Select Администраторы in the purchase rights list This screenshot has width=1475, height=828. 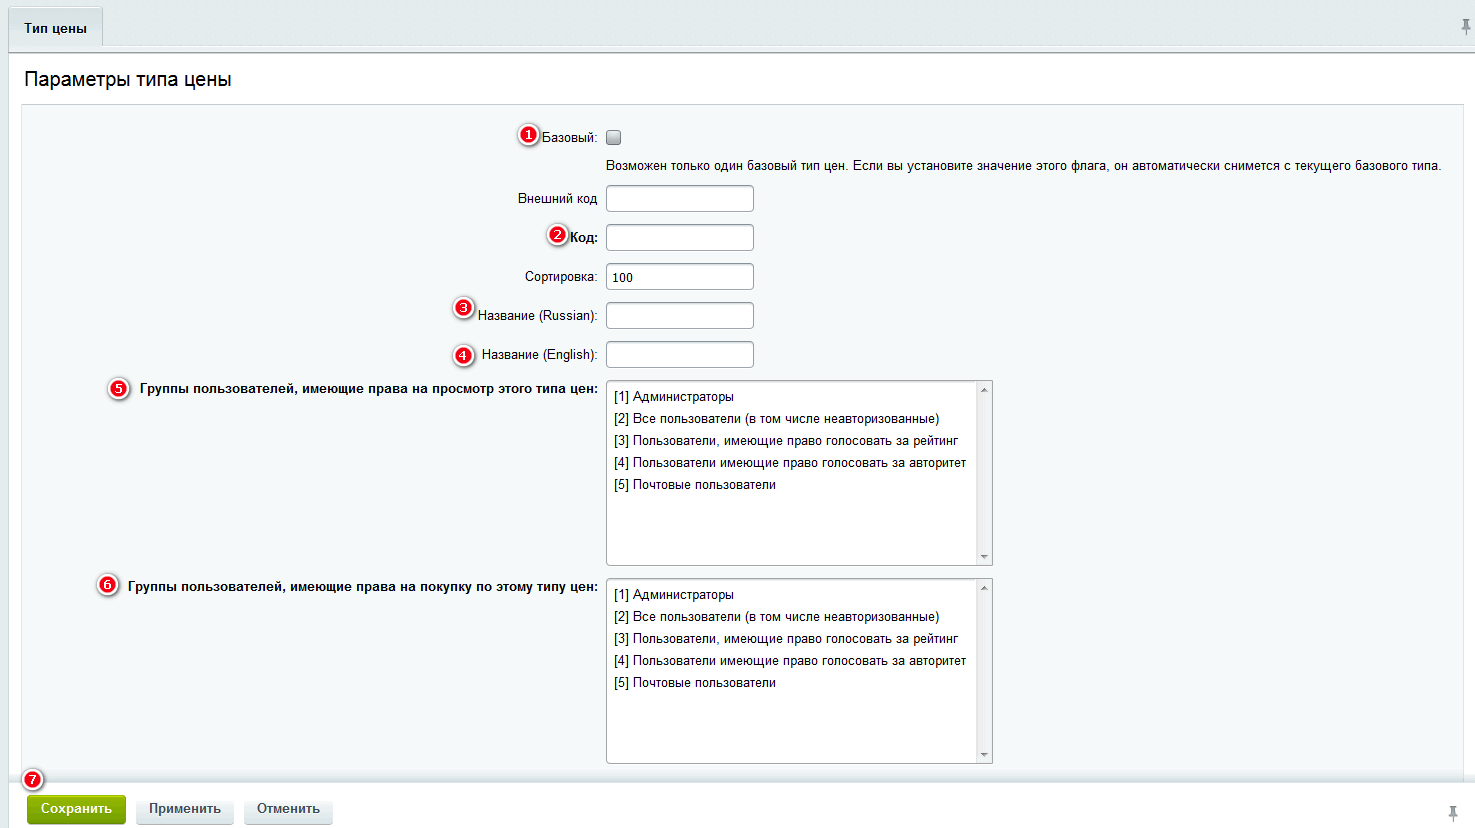click(x=793, y=595)
